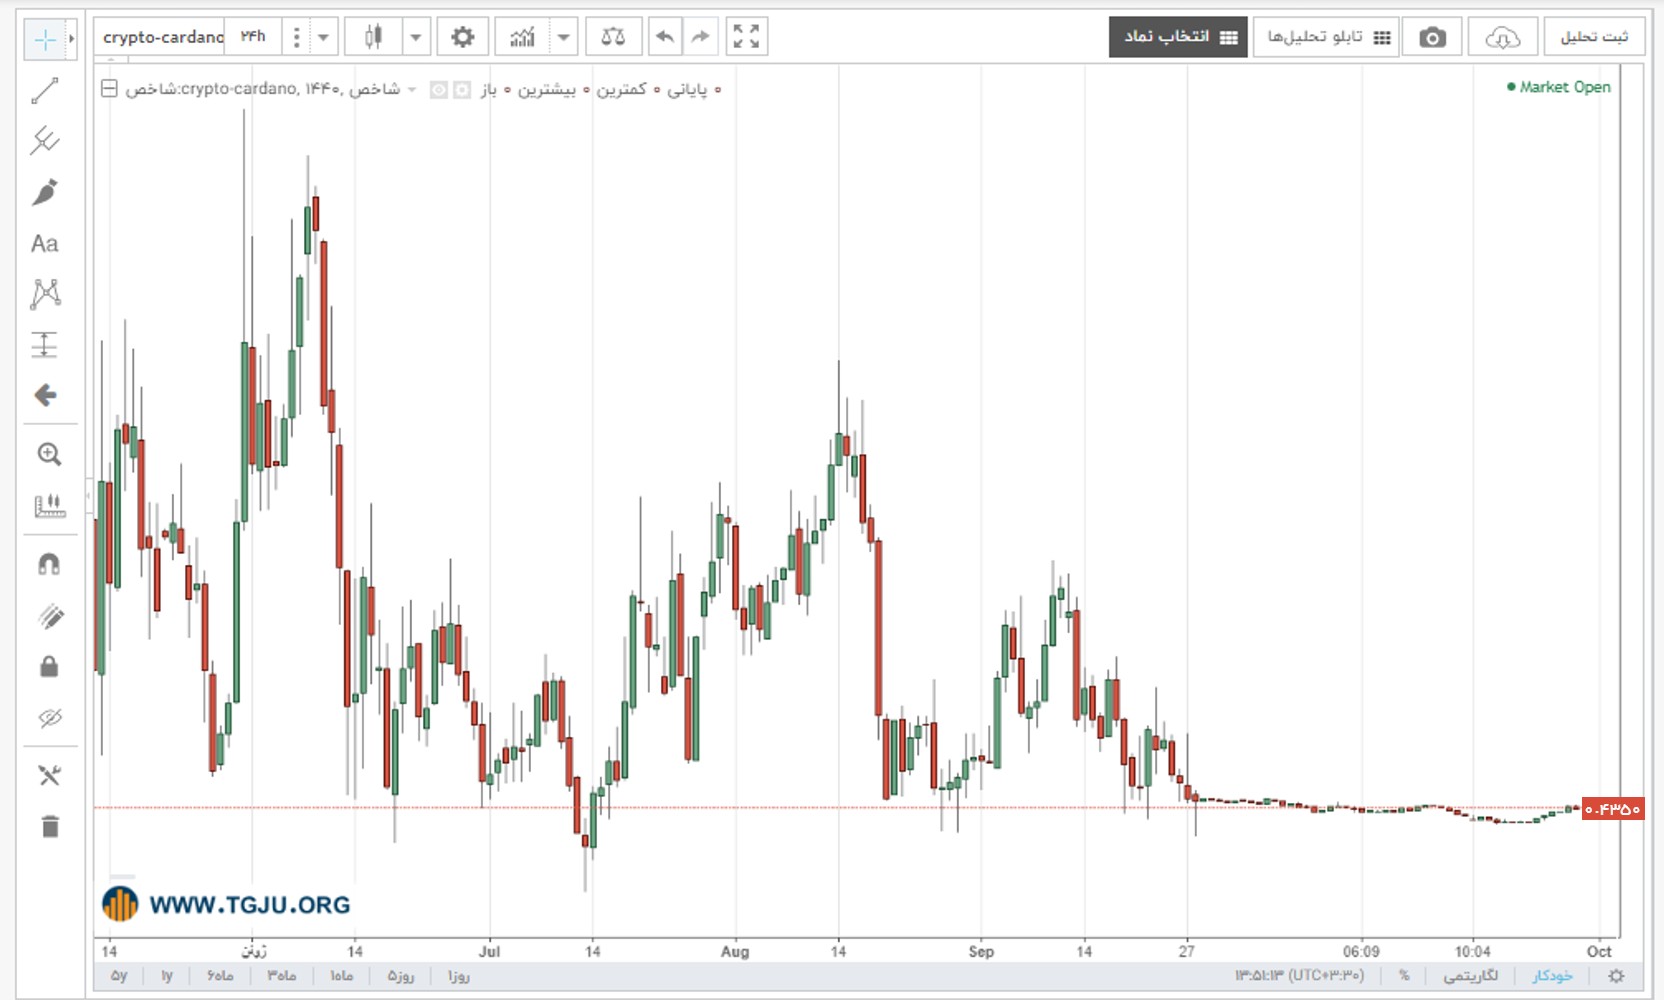
Task: Undo the last chart action
Action: point(665,37)
